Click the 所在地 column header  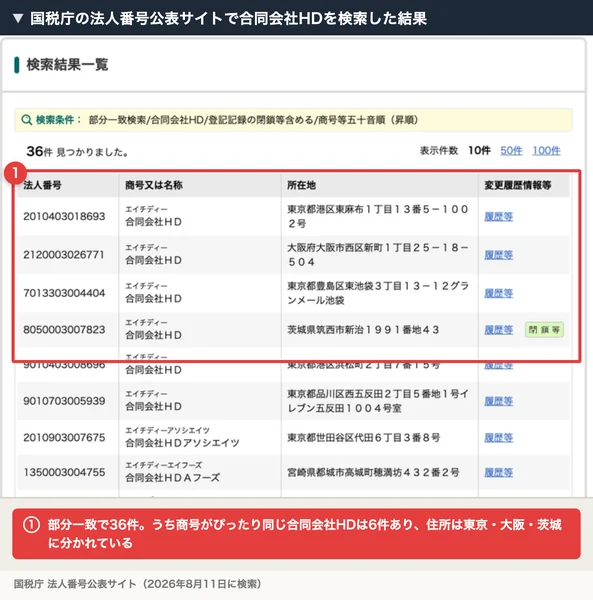(301, 185)
